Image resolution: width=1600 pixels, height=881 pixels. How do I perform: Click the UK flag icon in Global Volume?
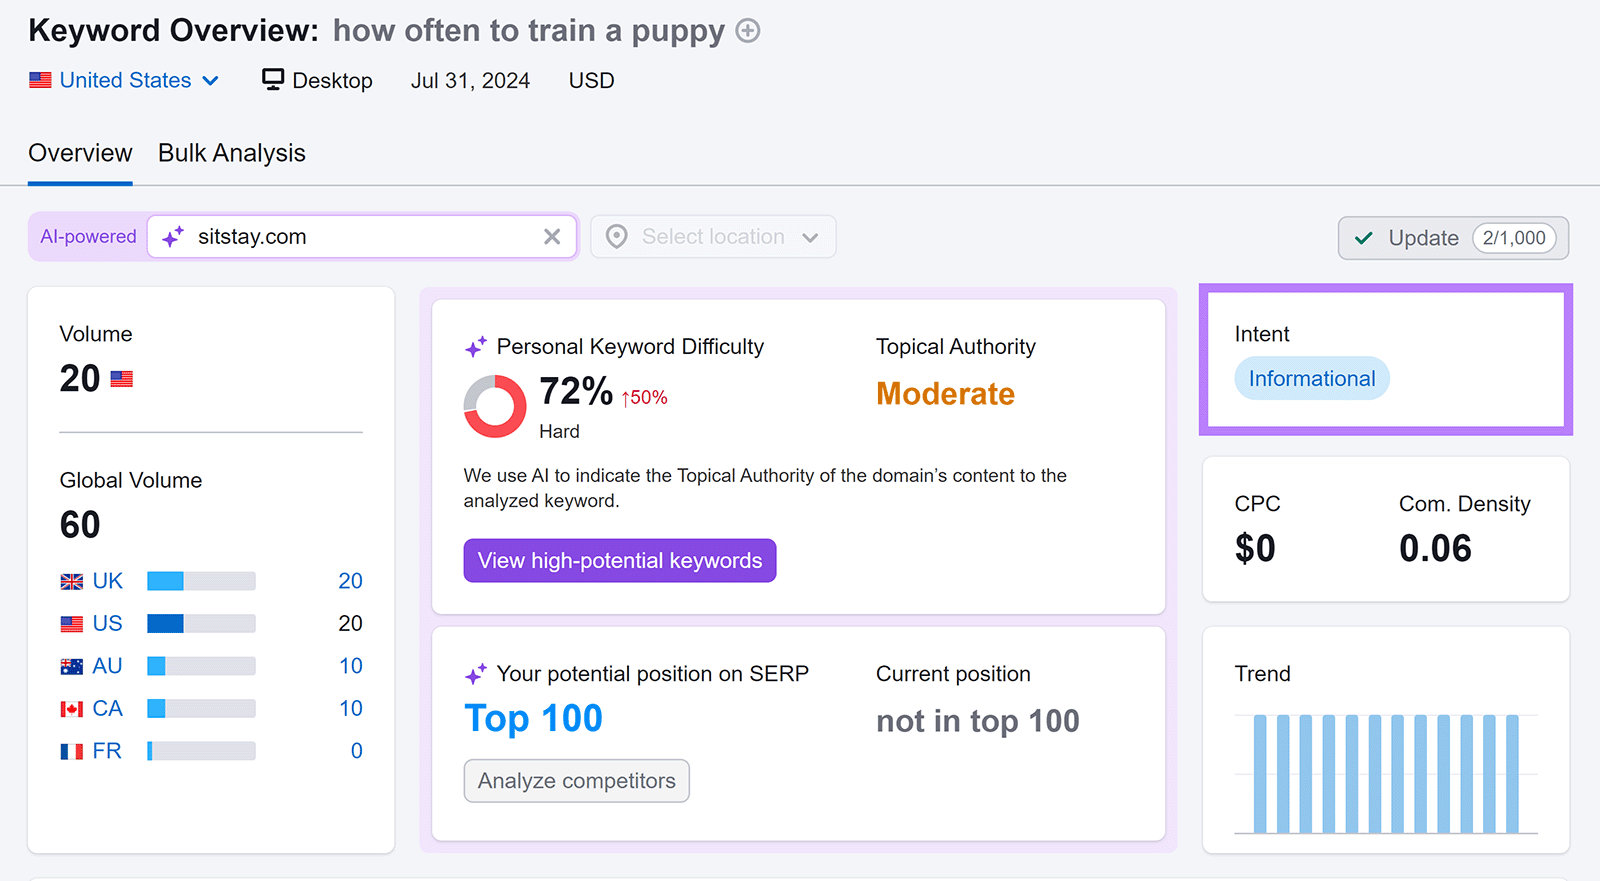click(72, 582)
